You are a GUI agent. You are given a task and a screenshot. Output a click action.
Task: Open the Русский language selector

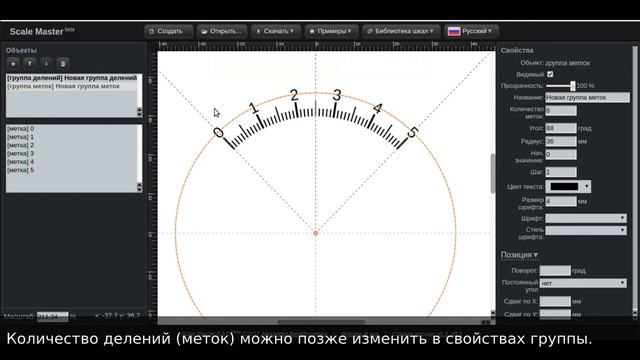[471, 31]
